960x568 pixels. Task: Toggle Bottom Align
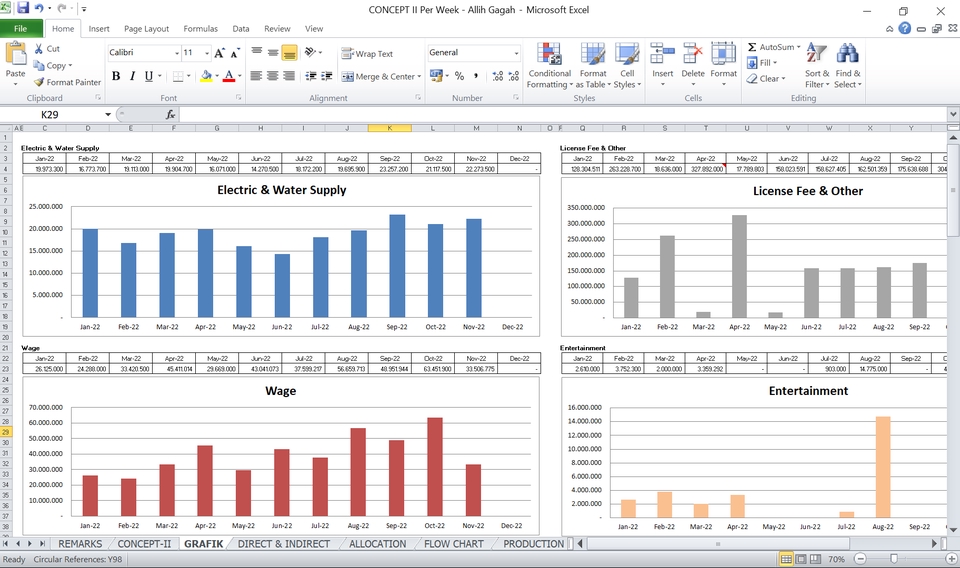[x=290, y=53]
